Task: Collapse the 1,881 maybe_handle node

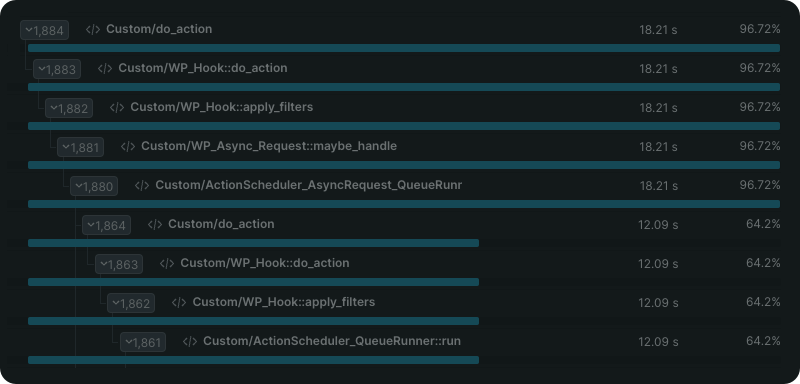Action: 81,147
